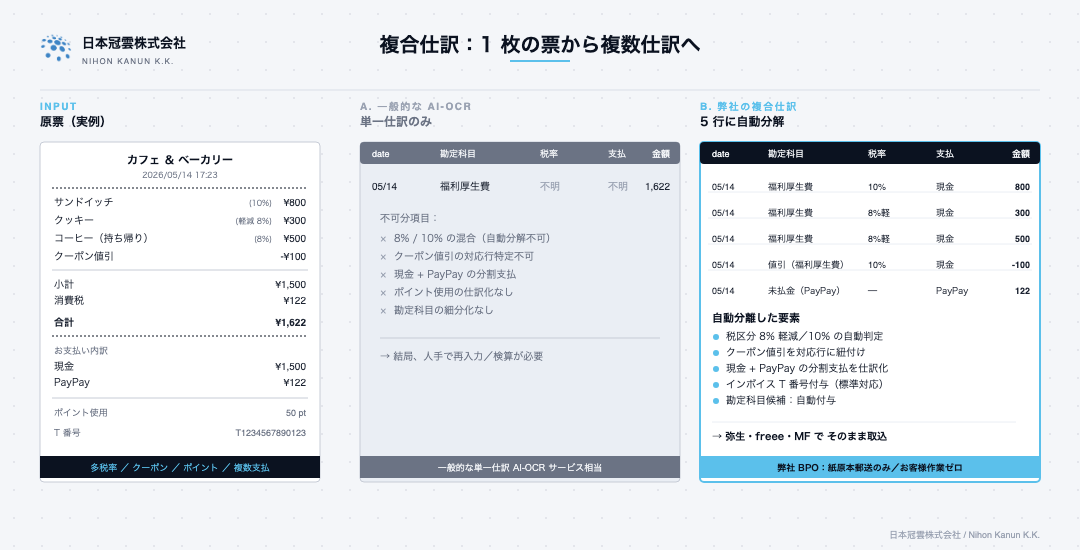Viewport: 1080px width, 550px height.
Task: Click the 消費税 label on receipt
Action: [x=69, y=300]
